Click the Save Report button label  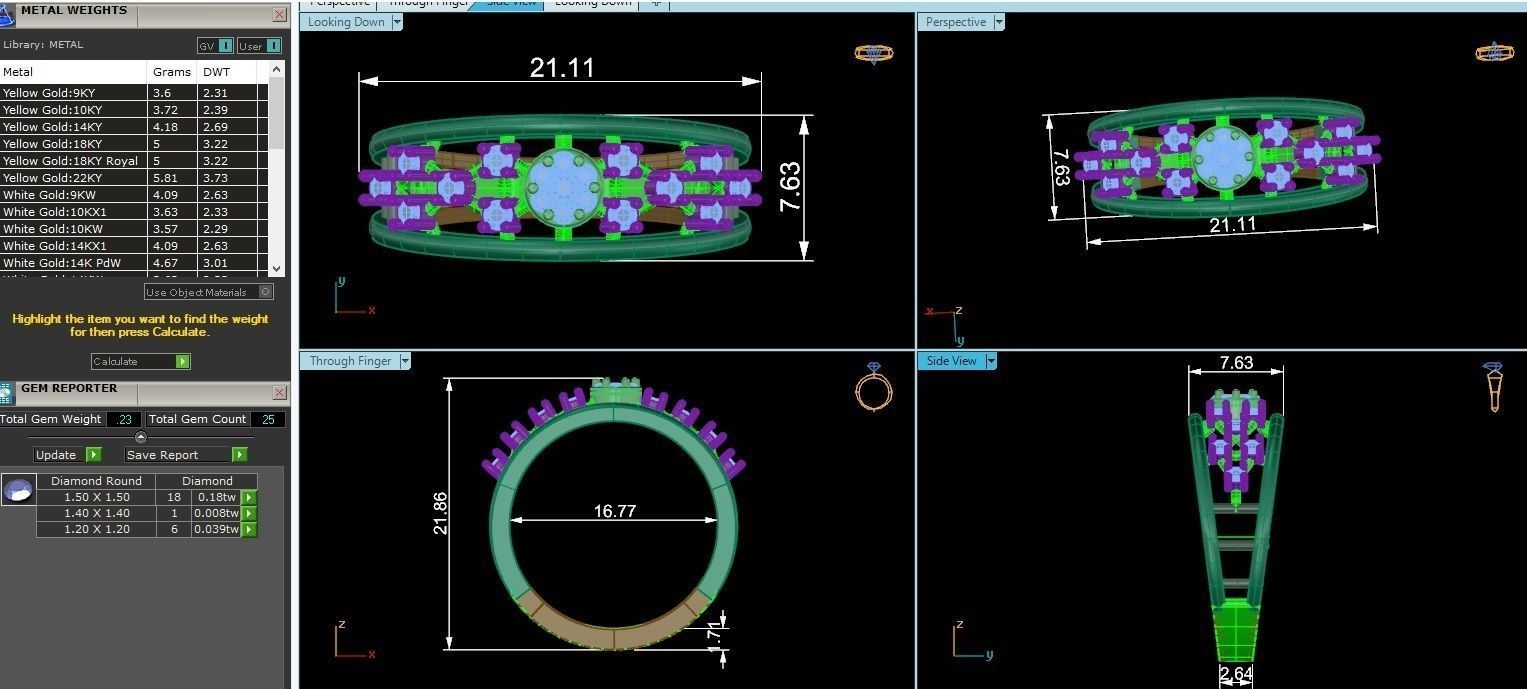(x=162, y=455)
